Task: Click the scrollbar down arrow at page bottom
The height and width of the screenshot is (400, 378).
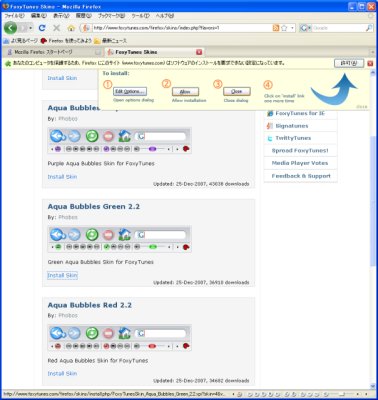Action: pyautogui.click(x=373, y=386)
